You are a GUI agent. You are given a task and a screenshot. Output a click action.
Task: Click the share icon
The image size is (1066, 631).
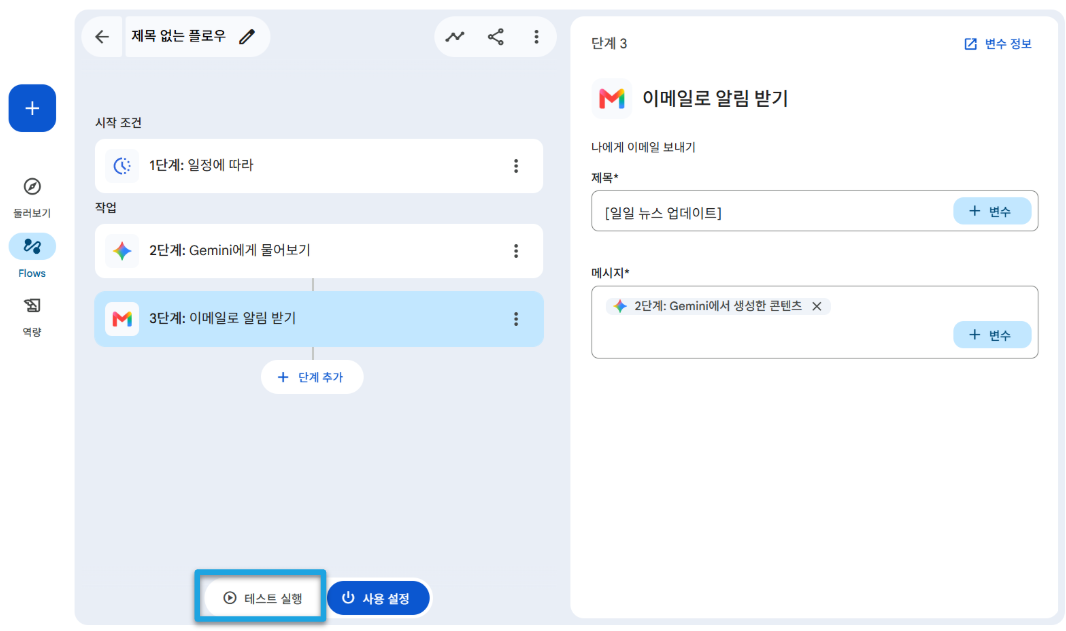[x=496, y=37]
